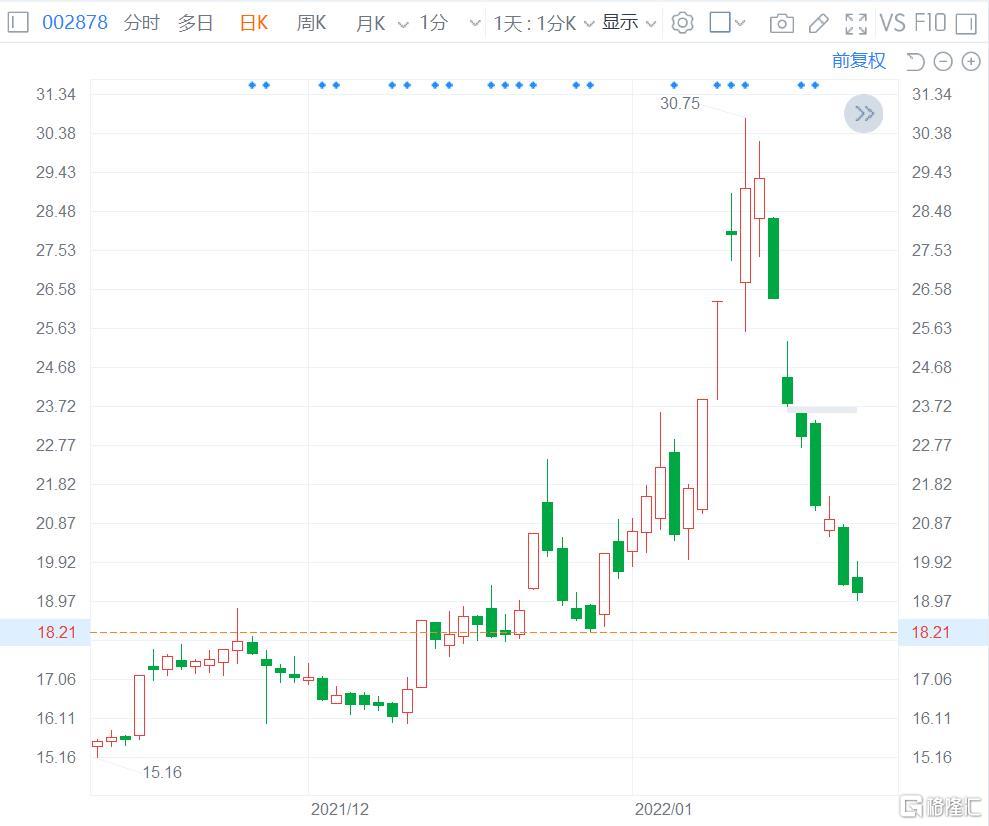Viewport: 989px width, 826px height.
Task: Click the 2021/12 date axis label
Action: pos(340,809)
